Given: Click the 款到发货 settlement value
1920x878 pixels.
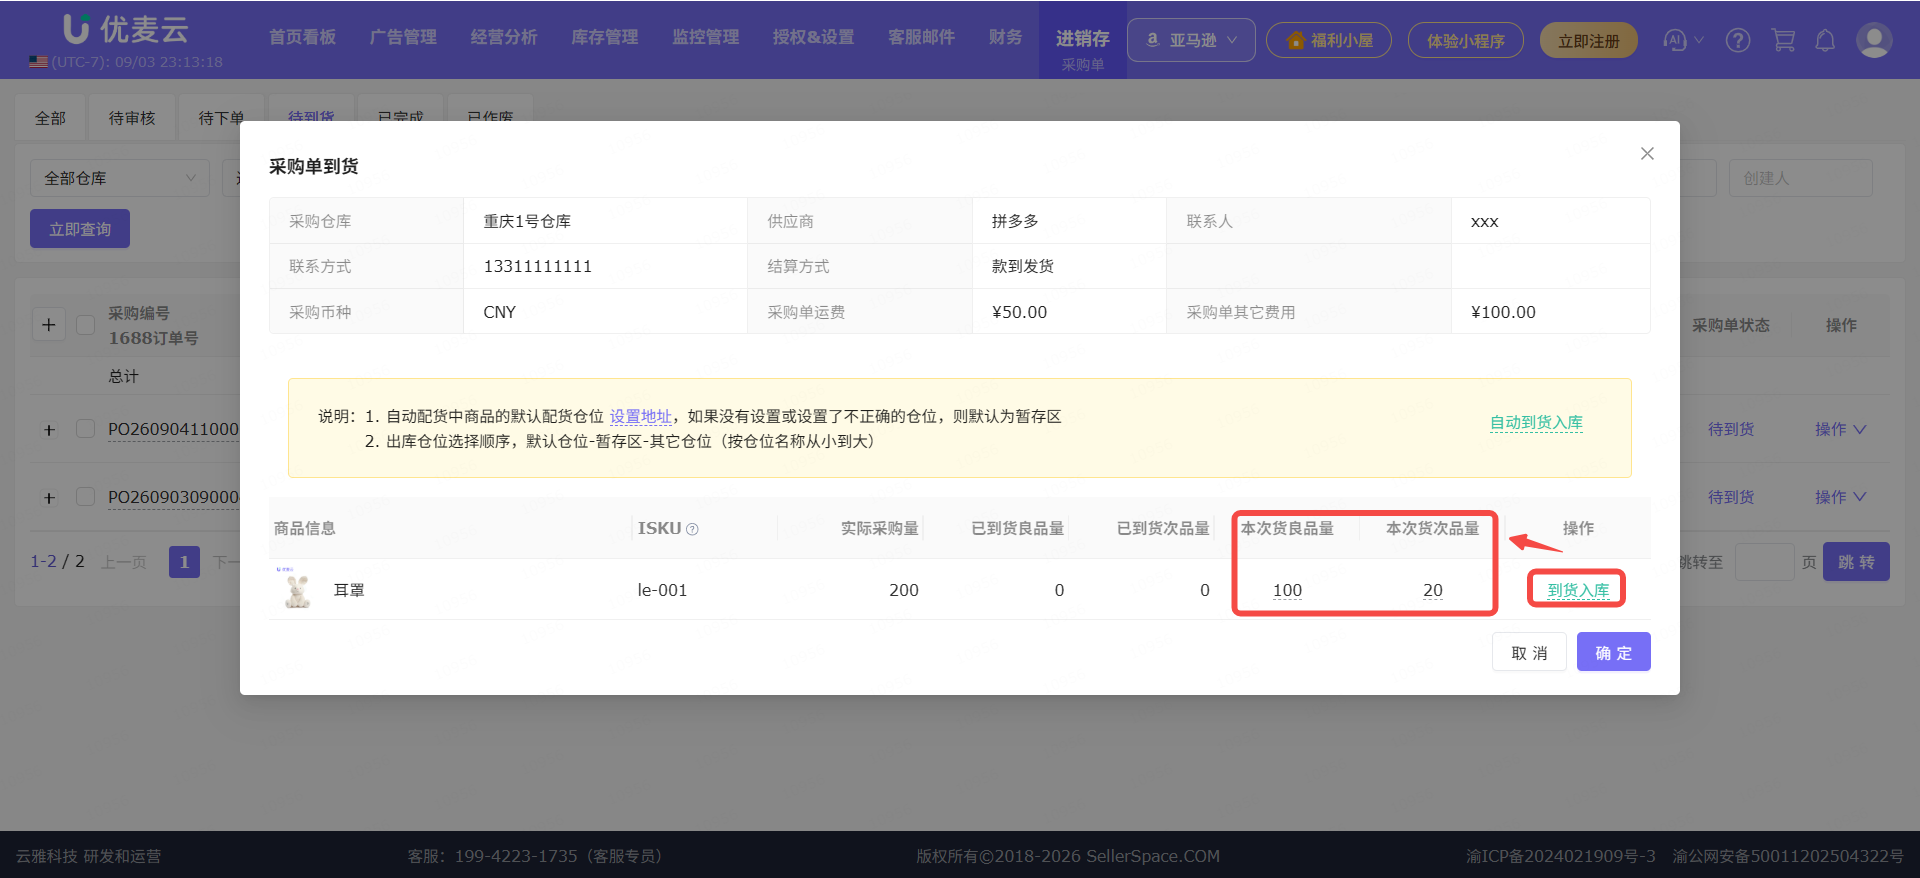Looking at the screenshot, I should [1023, 266].
